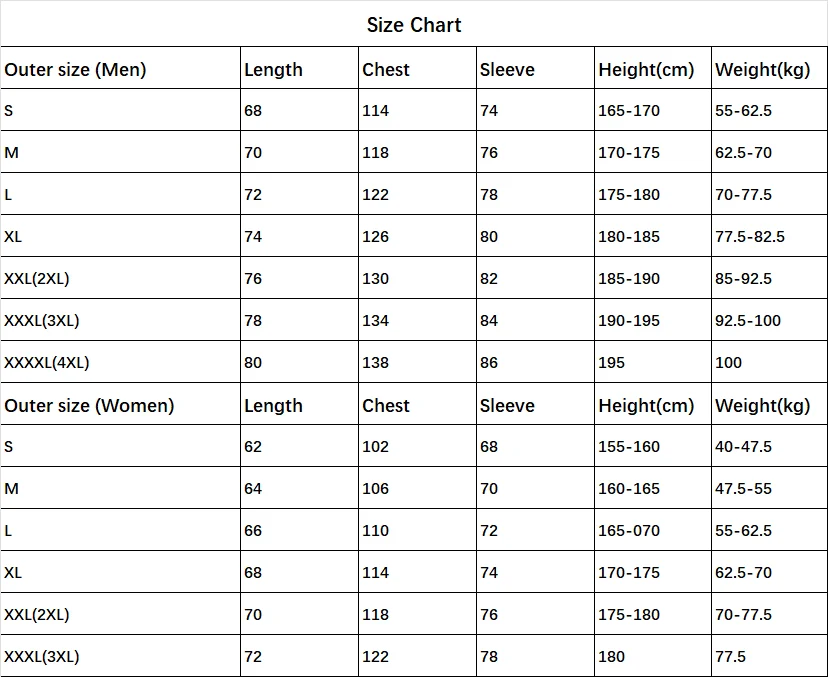Viewport: 828px width, 677px height.
Task: Click men's Height(cm) column header
Action: click(646, 70)
